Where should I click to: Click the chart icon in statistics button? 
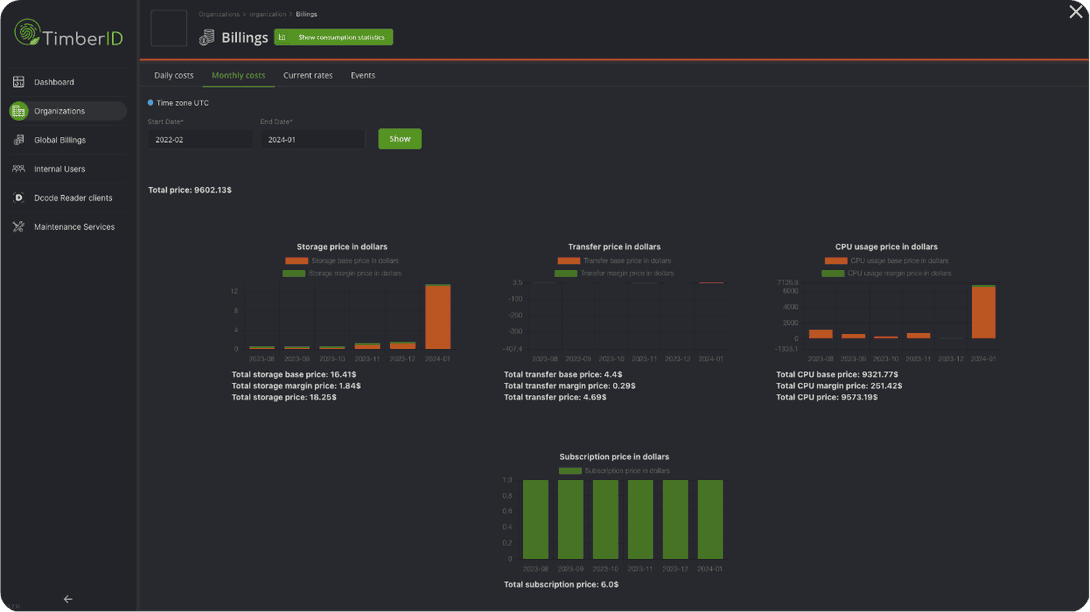[282, 38]
